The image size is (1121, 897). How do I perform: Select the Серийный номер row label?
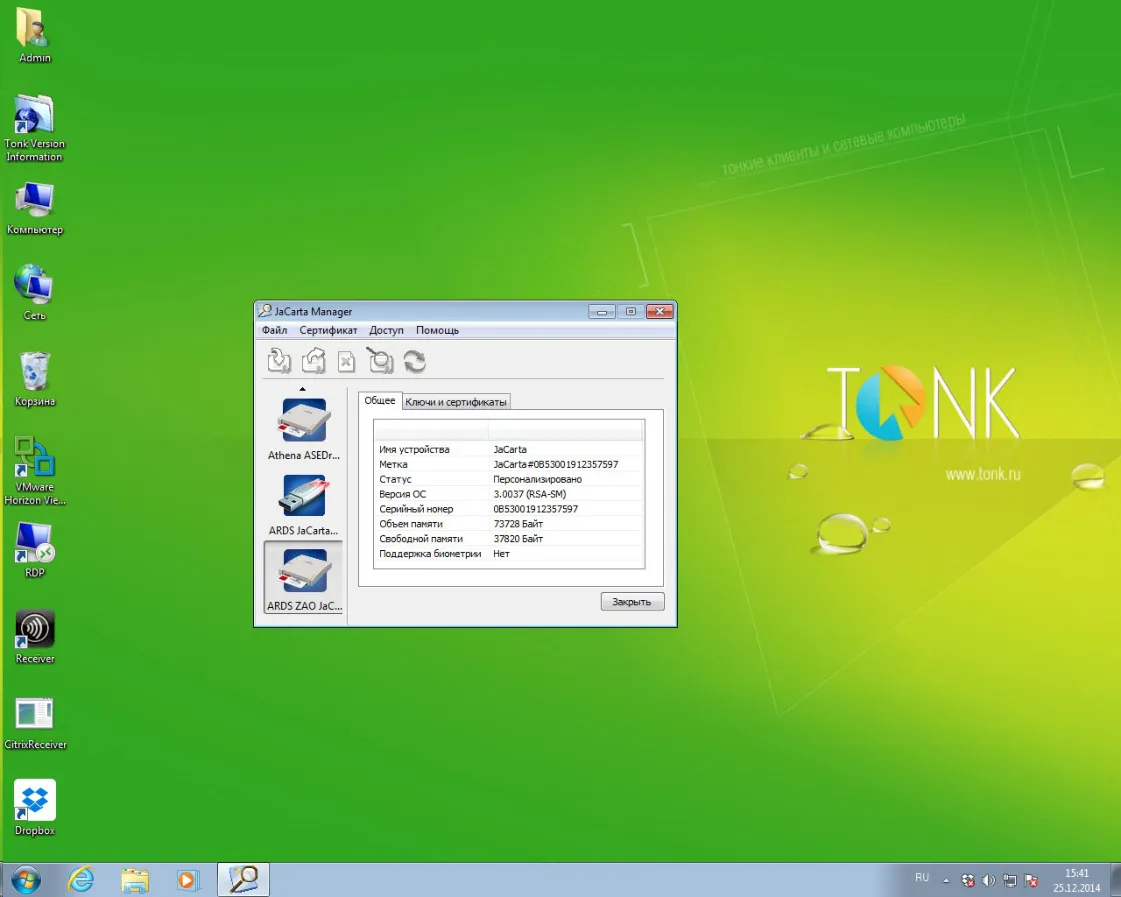416,509
